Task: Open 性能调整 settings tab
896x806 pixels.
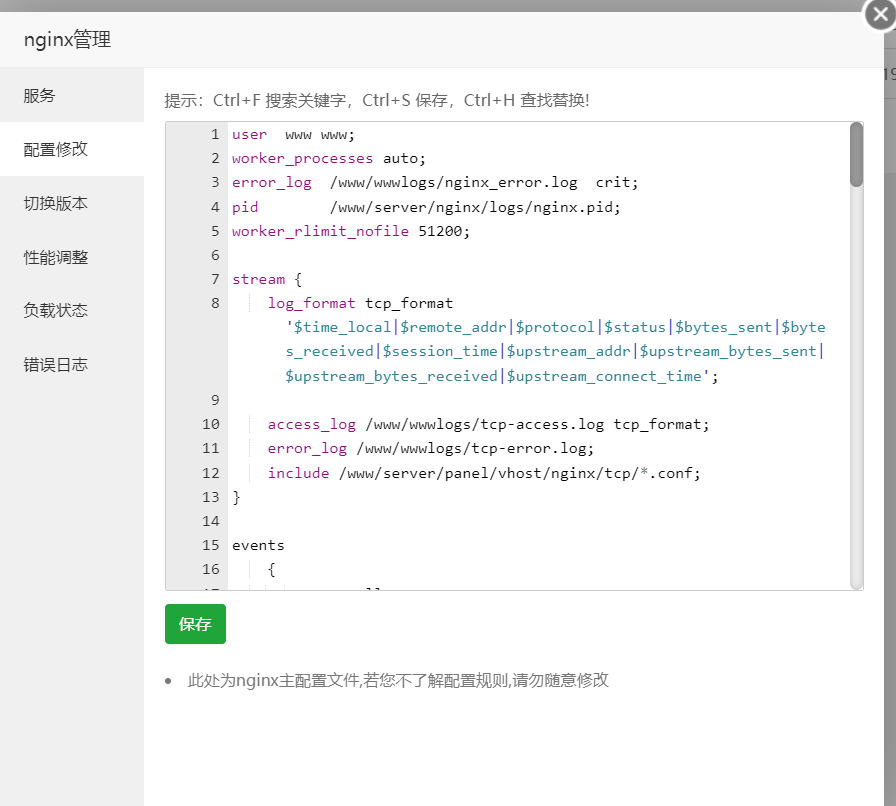Action: point(72,257)
